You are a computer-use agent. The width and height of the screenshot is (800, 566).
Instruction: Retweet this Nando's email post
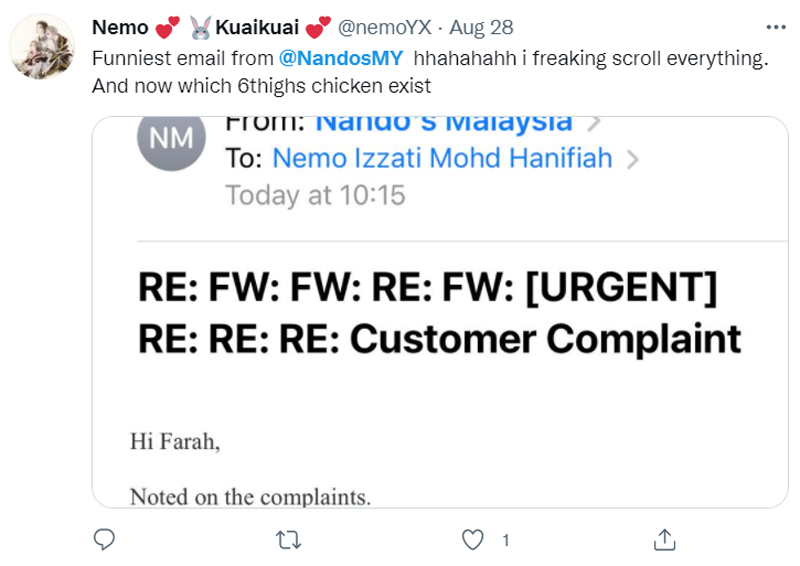tap(288, 541)
